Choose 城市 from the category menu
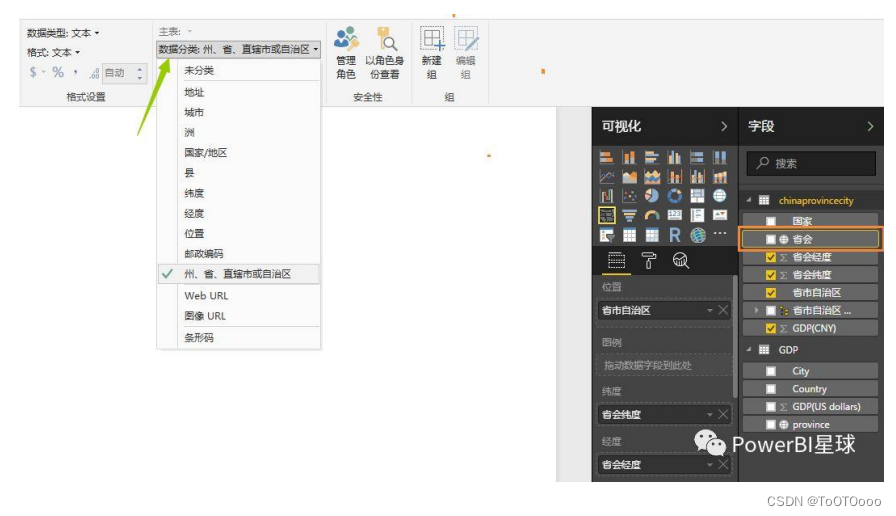Viewport: 896px width, 516px height. coord(194,113)
